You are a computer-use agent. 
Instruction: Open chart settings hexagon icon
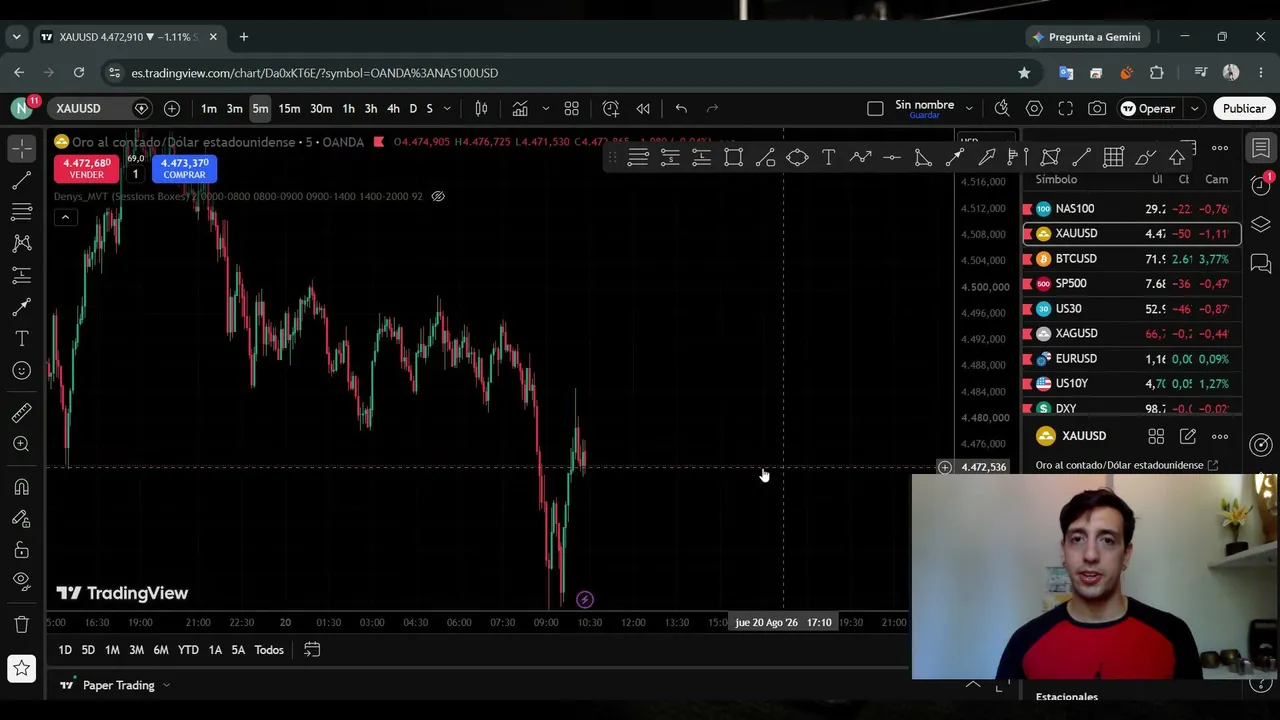(1034, 108)
